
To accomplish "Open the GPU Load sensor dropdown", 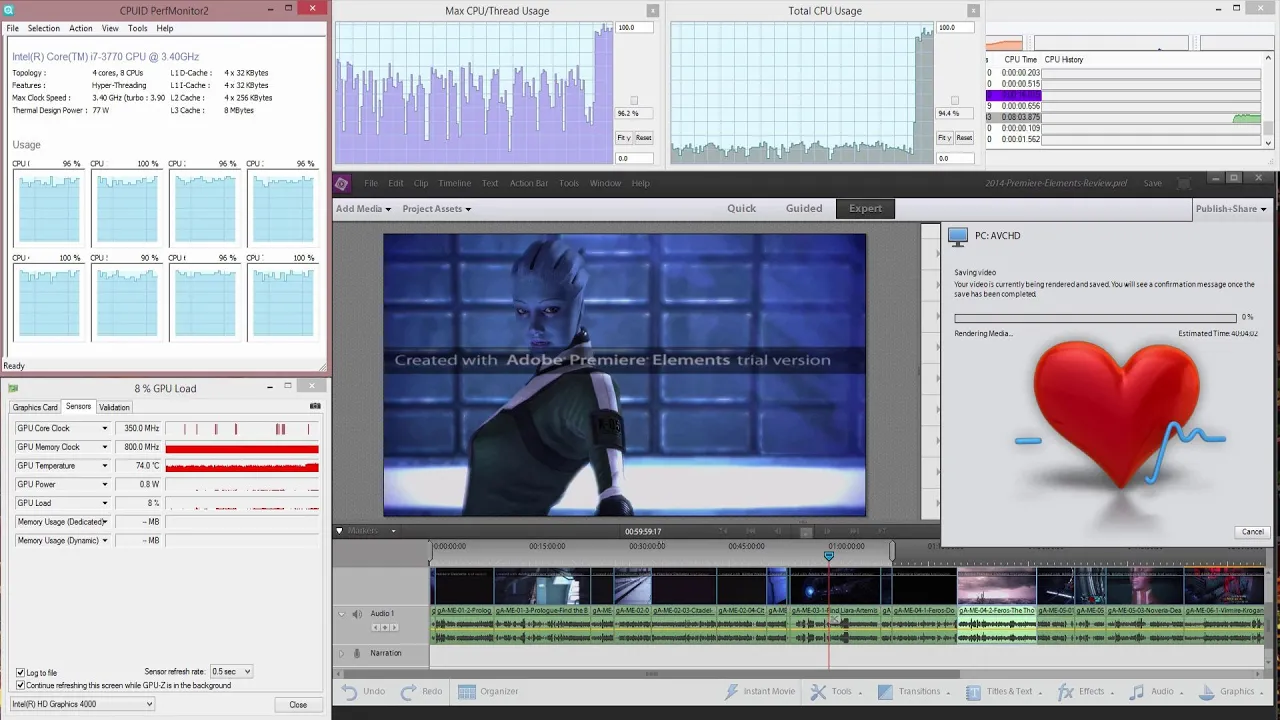I will [x=104, y=503].
